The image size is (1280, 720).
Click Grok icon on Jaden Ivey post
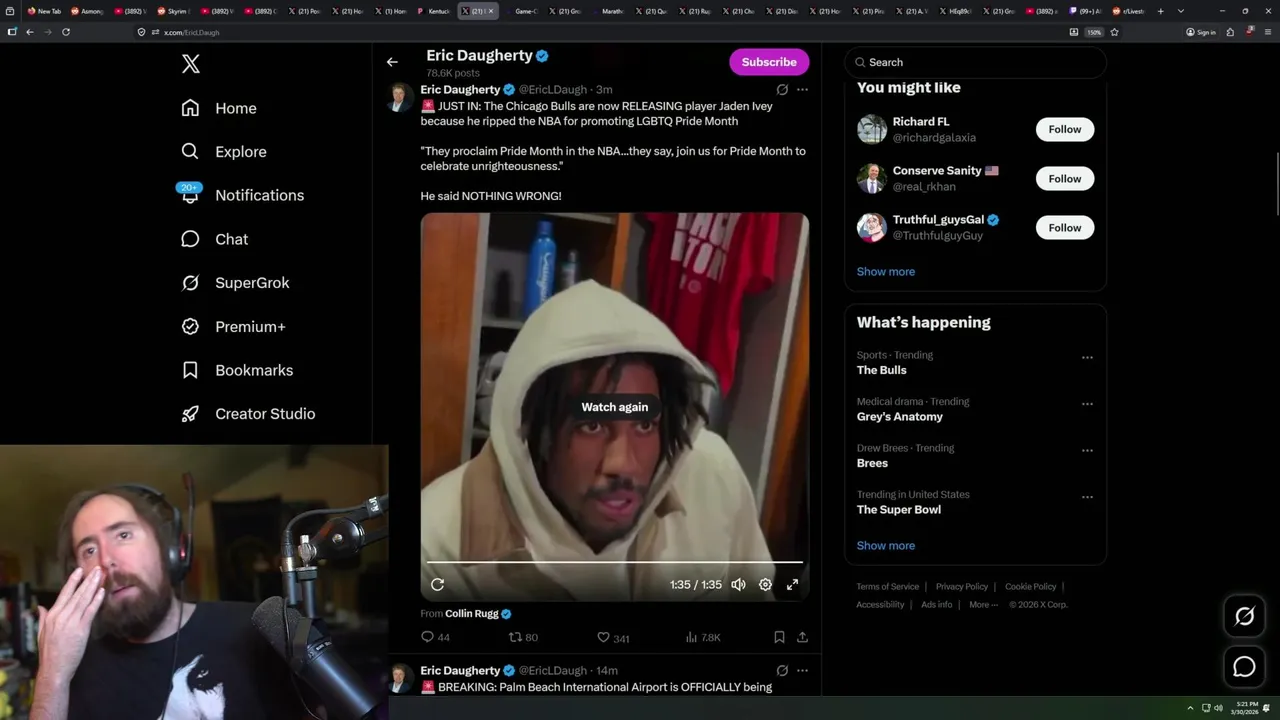pos(782,90)
